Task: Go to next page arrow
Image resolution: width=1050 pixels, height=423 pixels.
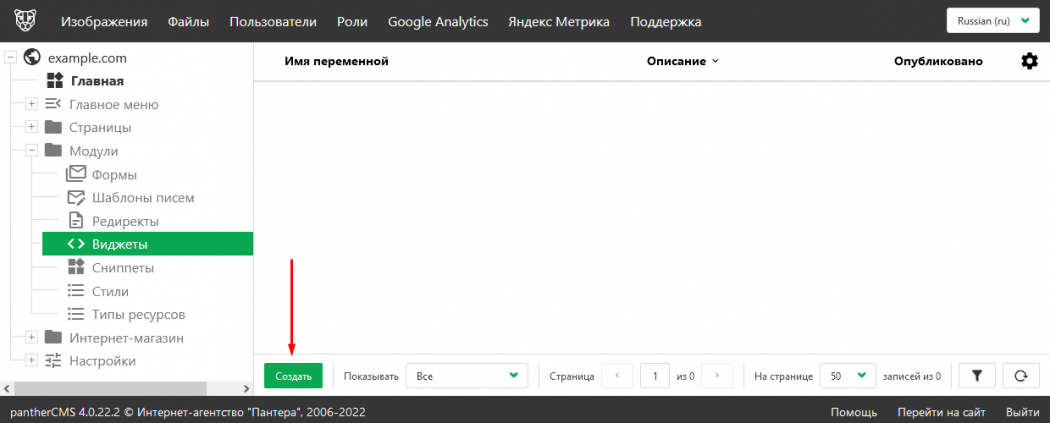Action: 717,376
